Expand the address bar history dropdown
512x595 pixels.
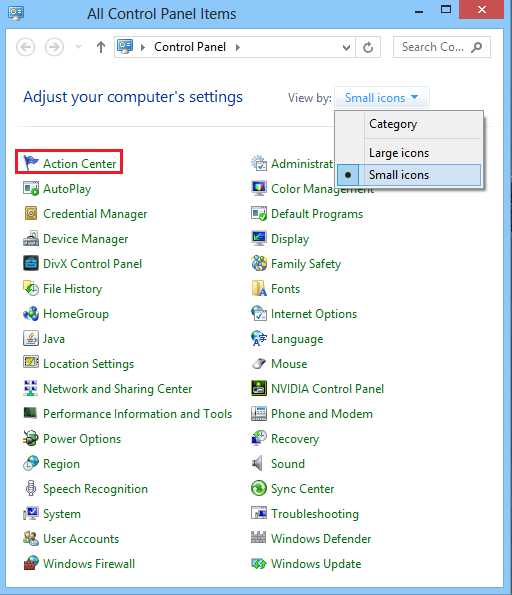pyautogui.click(x=346, y=47)
